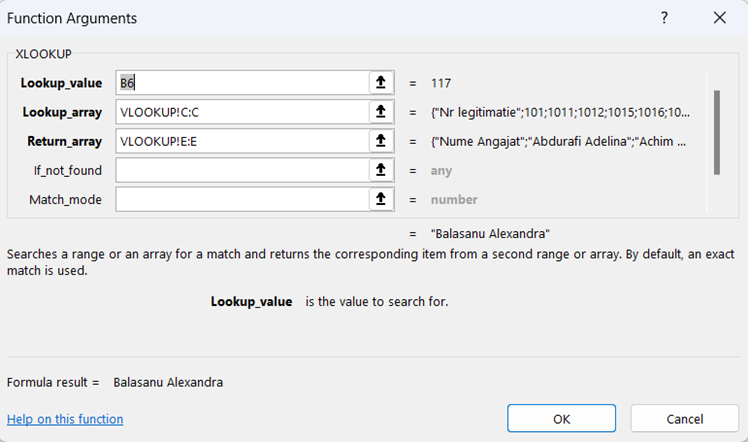Click the arguments list scrollbar thumb

(715, 132)
